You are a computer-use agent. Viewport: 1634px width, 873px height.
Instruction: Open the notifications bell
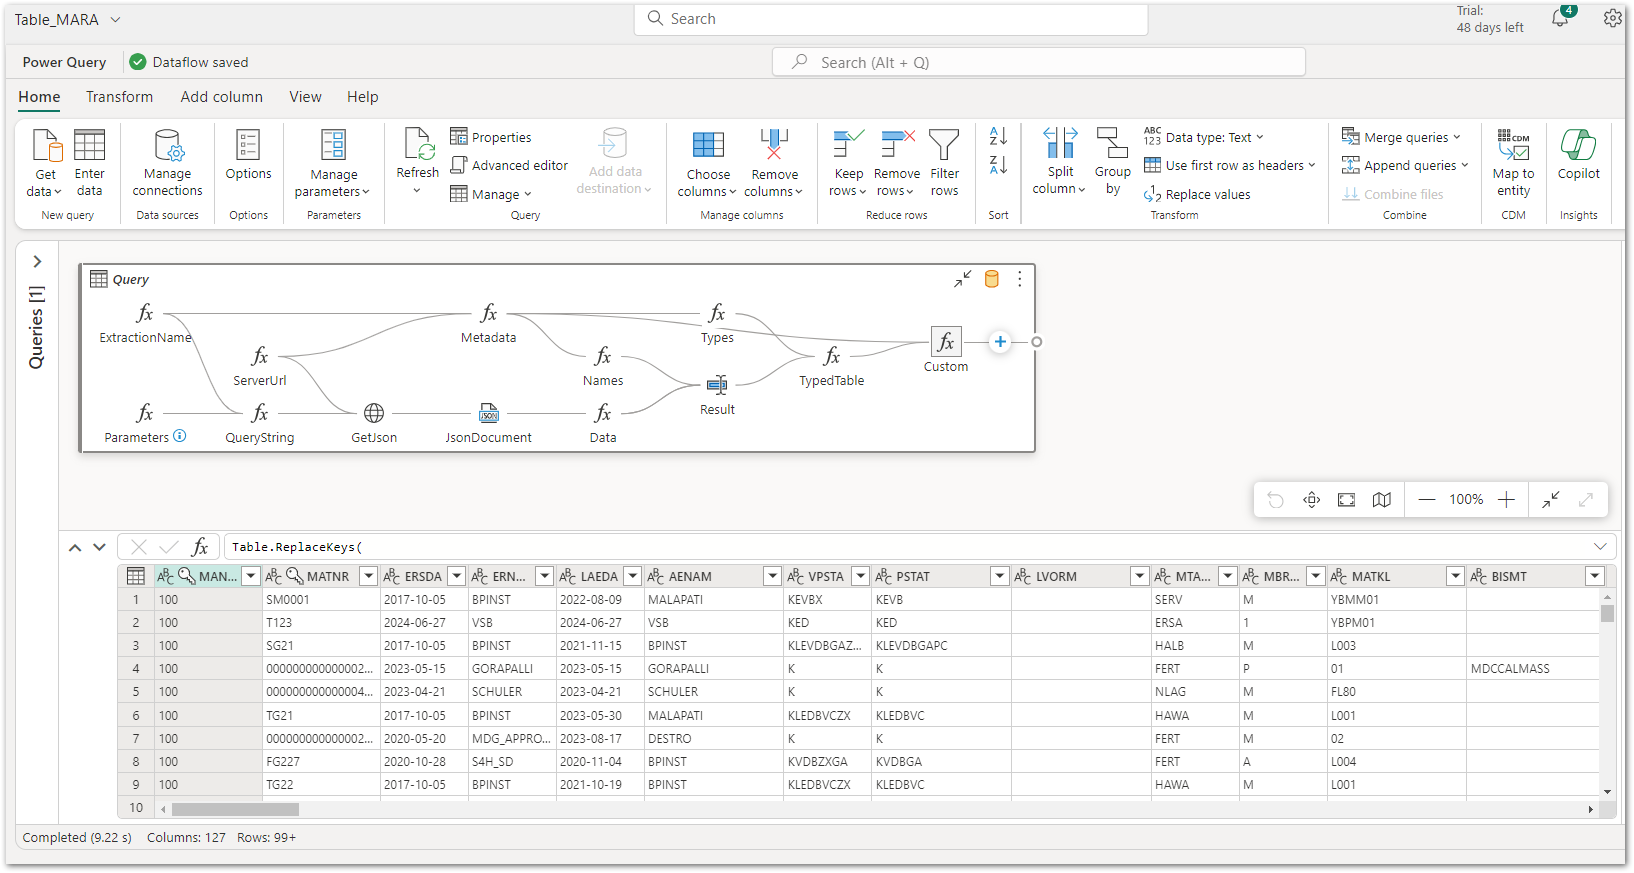click(x=1559, y=19)
